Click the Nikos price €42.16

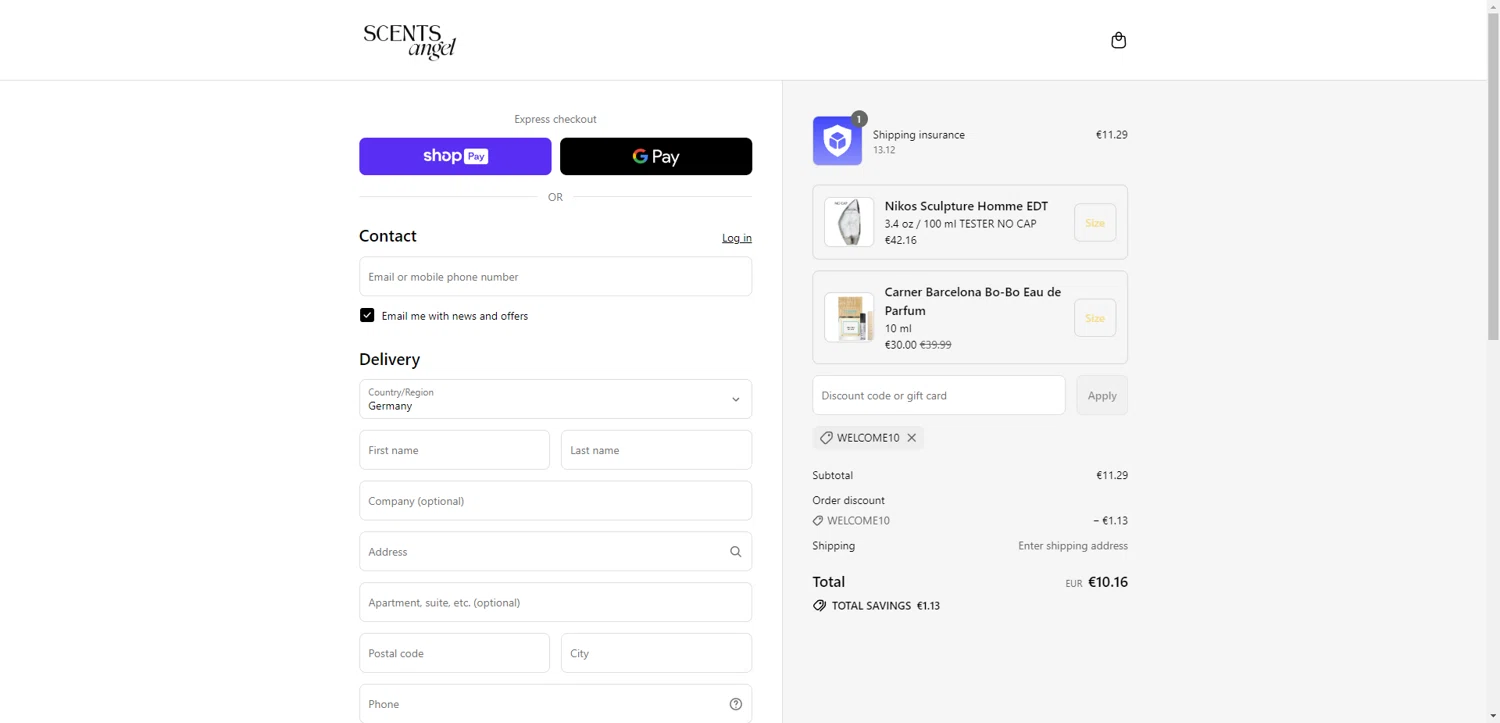coord(901,240)
